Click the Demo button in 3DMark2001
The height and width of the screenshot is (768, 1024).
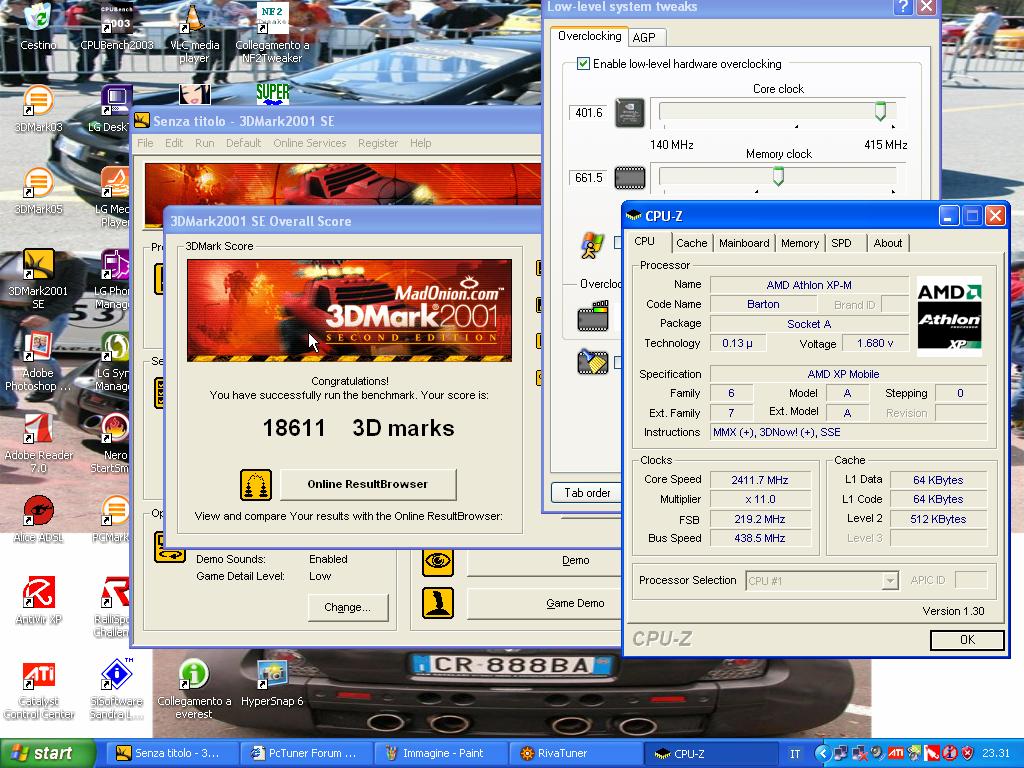click(x=545, y=561)
